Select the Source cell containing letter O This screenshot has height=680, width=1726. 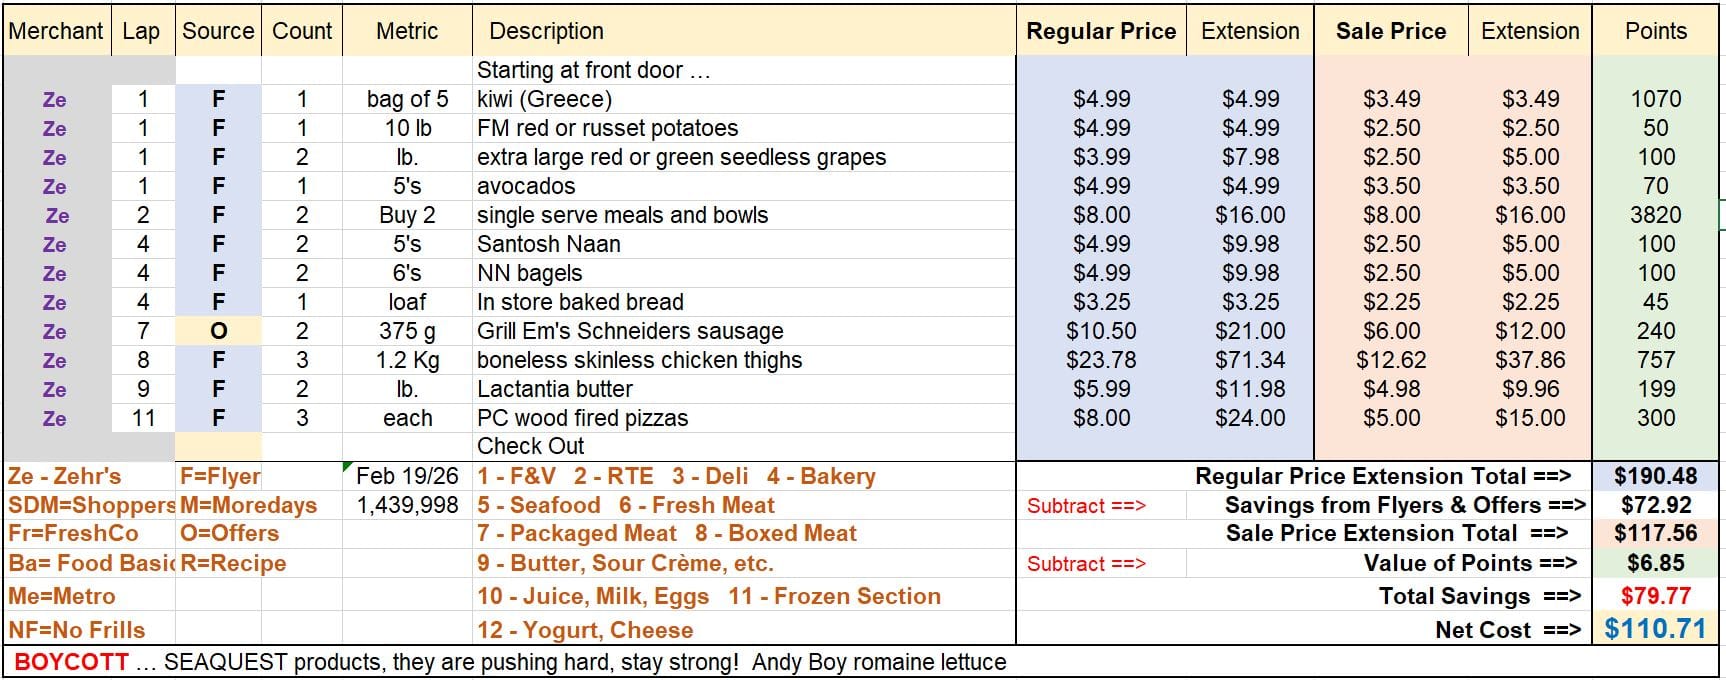coord(218,331)
